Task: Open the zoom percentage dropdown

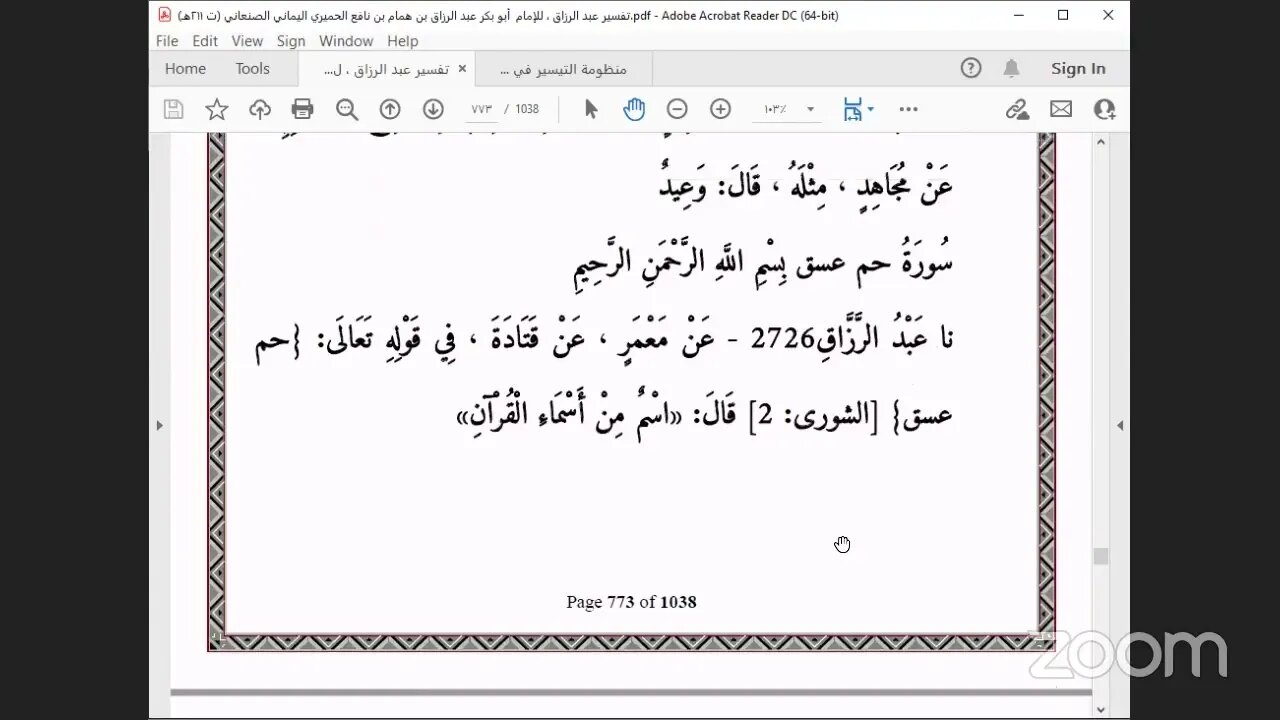Action: 810,109
